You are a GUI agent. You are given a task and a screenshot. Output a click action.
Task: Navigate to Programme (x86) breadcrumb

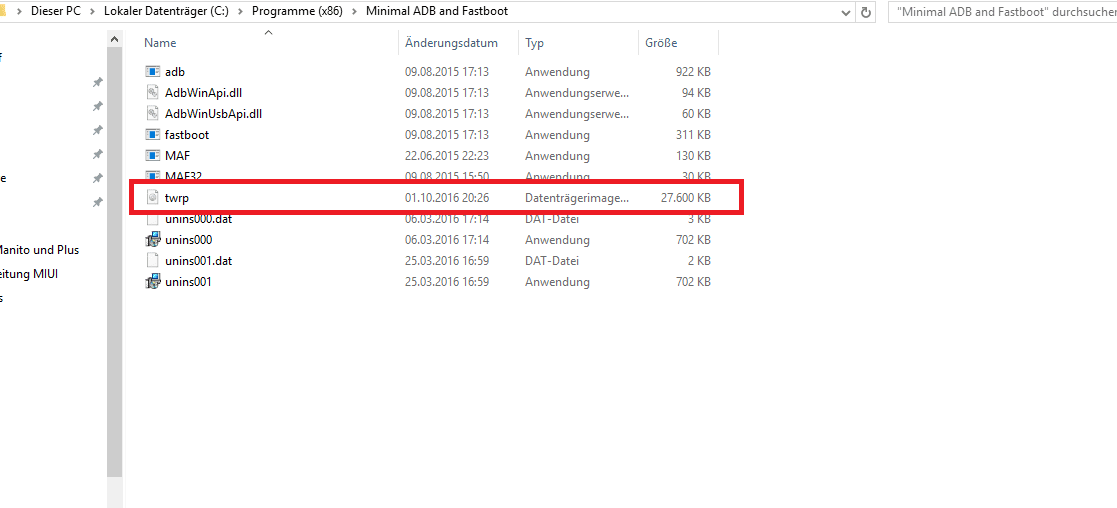coord(297,12)
